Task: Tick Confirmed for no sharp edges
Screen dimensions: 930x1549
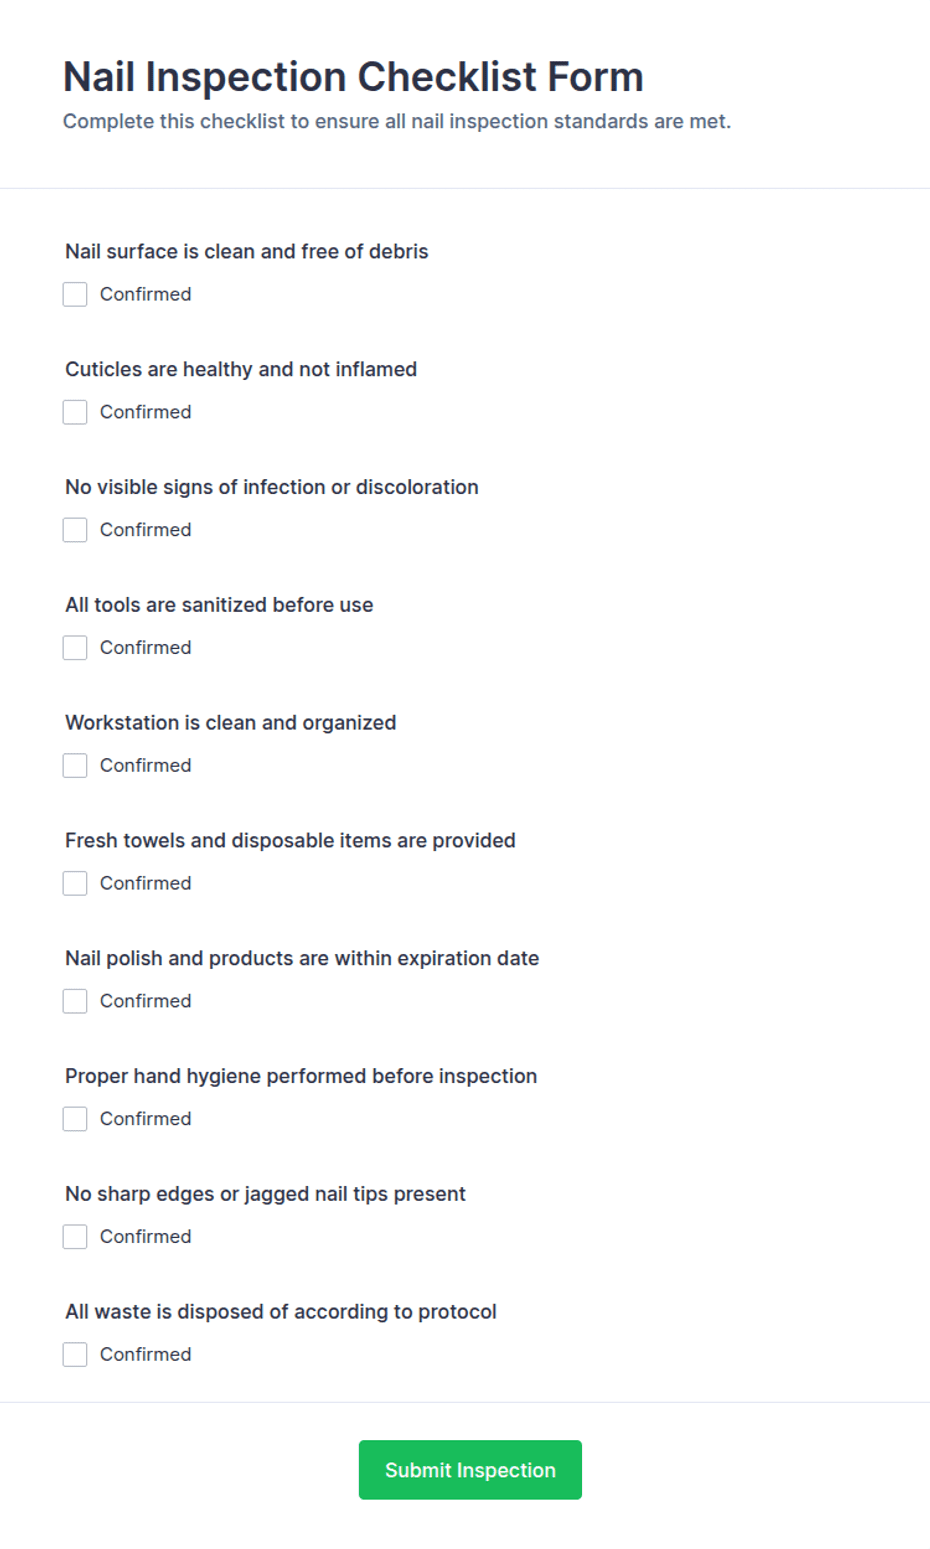Action: click(75, 1237)
